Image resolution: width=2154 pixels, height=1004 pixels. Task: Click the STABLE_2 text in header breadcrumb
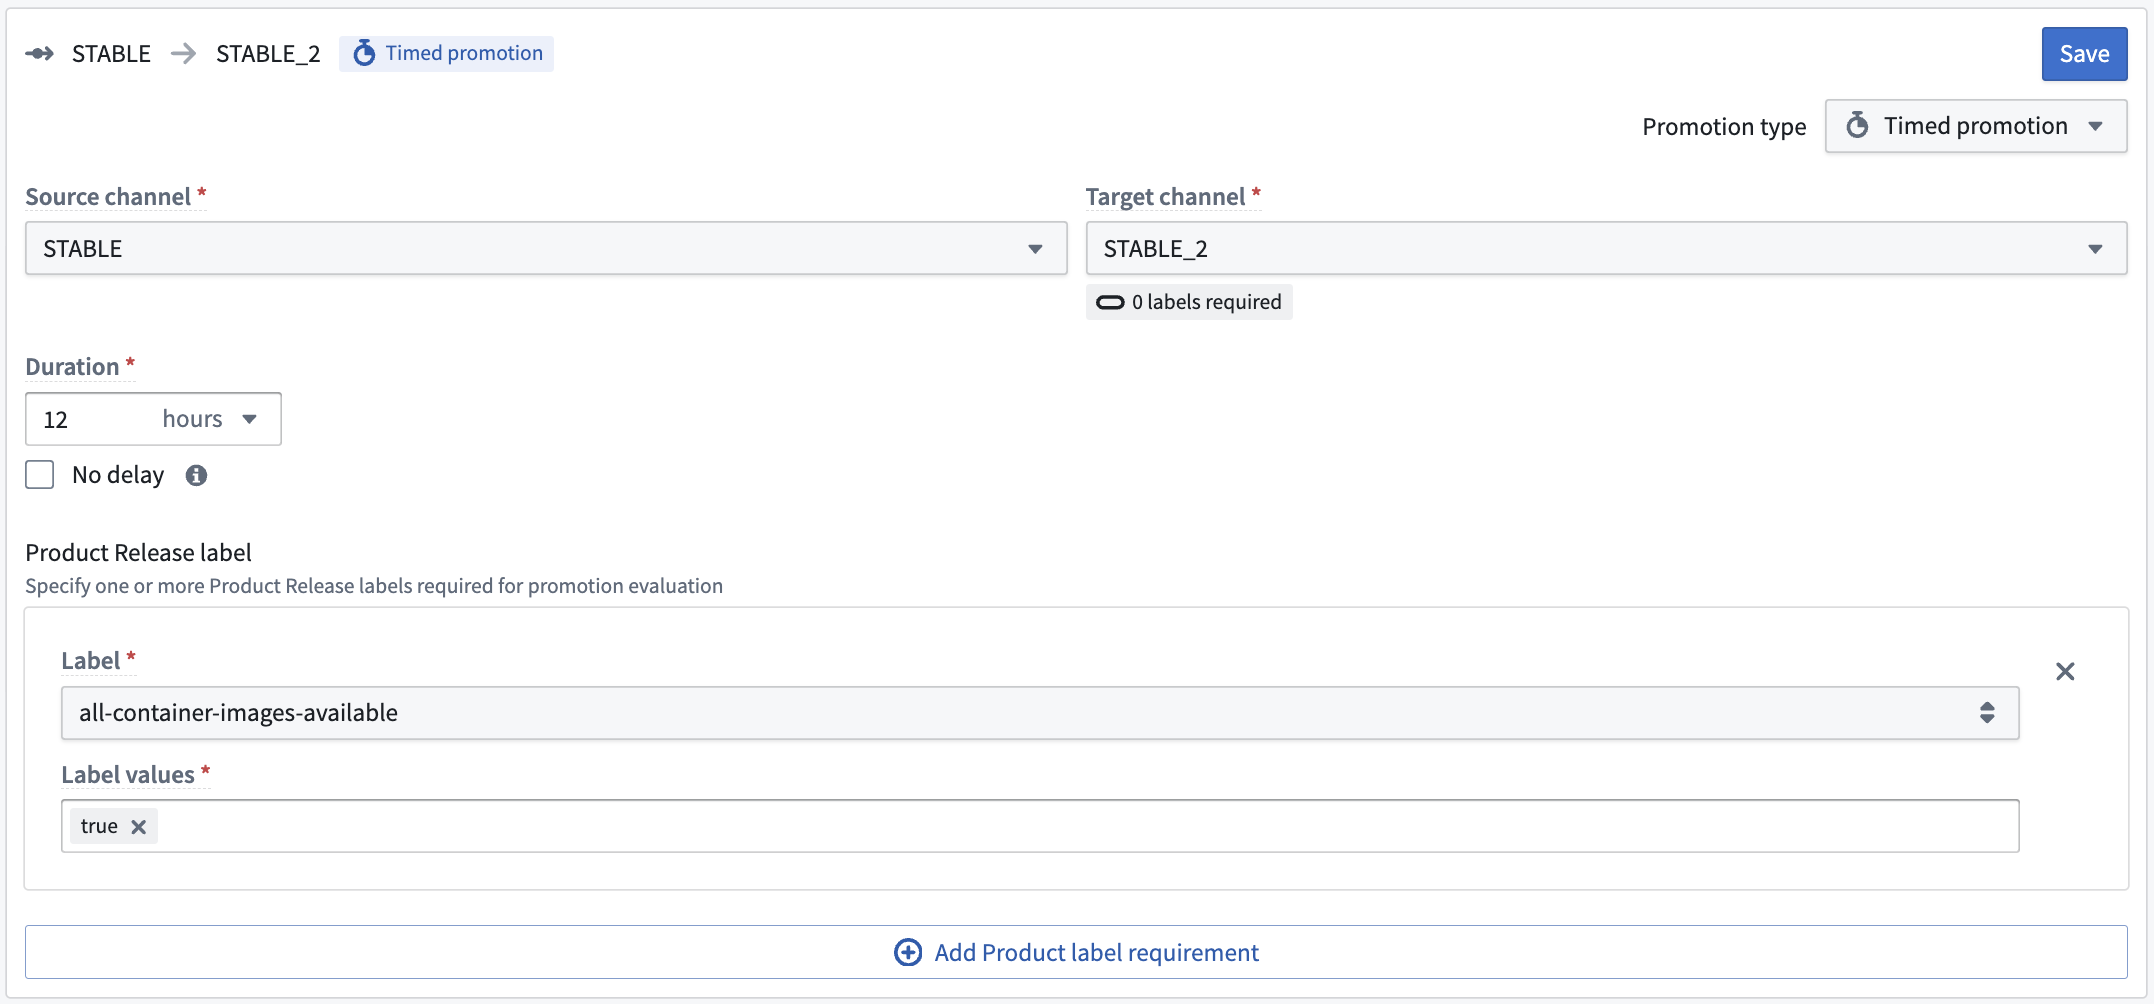click(x=268, y=53)
